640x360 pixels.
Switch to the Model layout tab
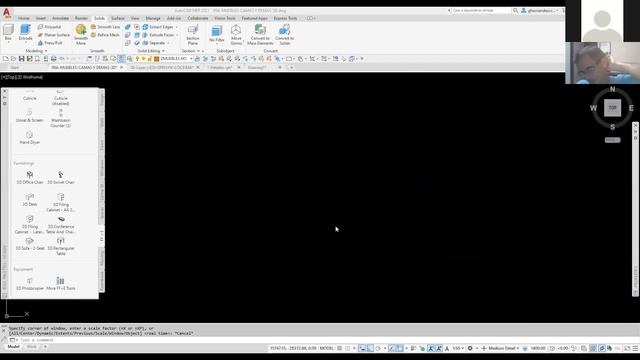pyautogui.click(x=13, y=347)
